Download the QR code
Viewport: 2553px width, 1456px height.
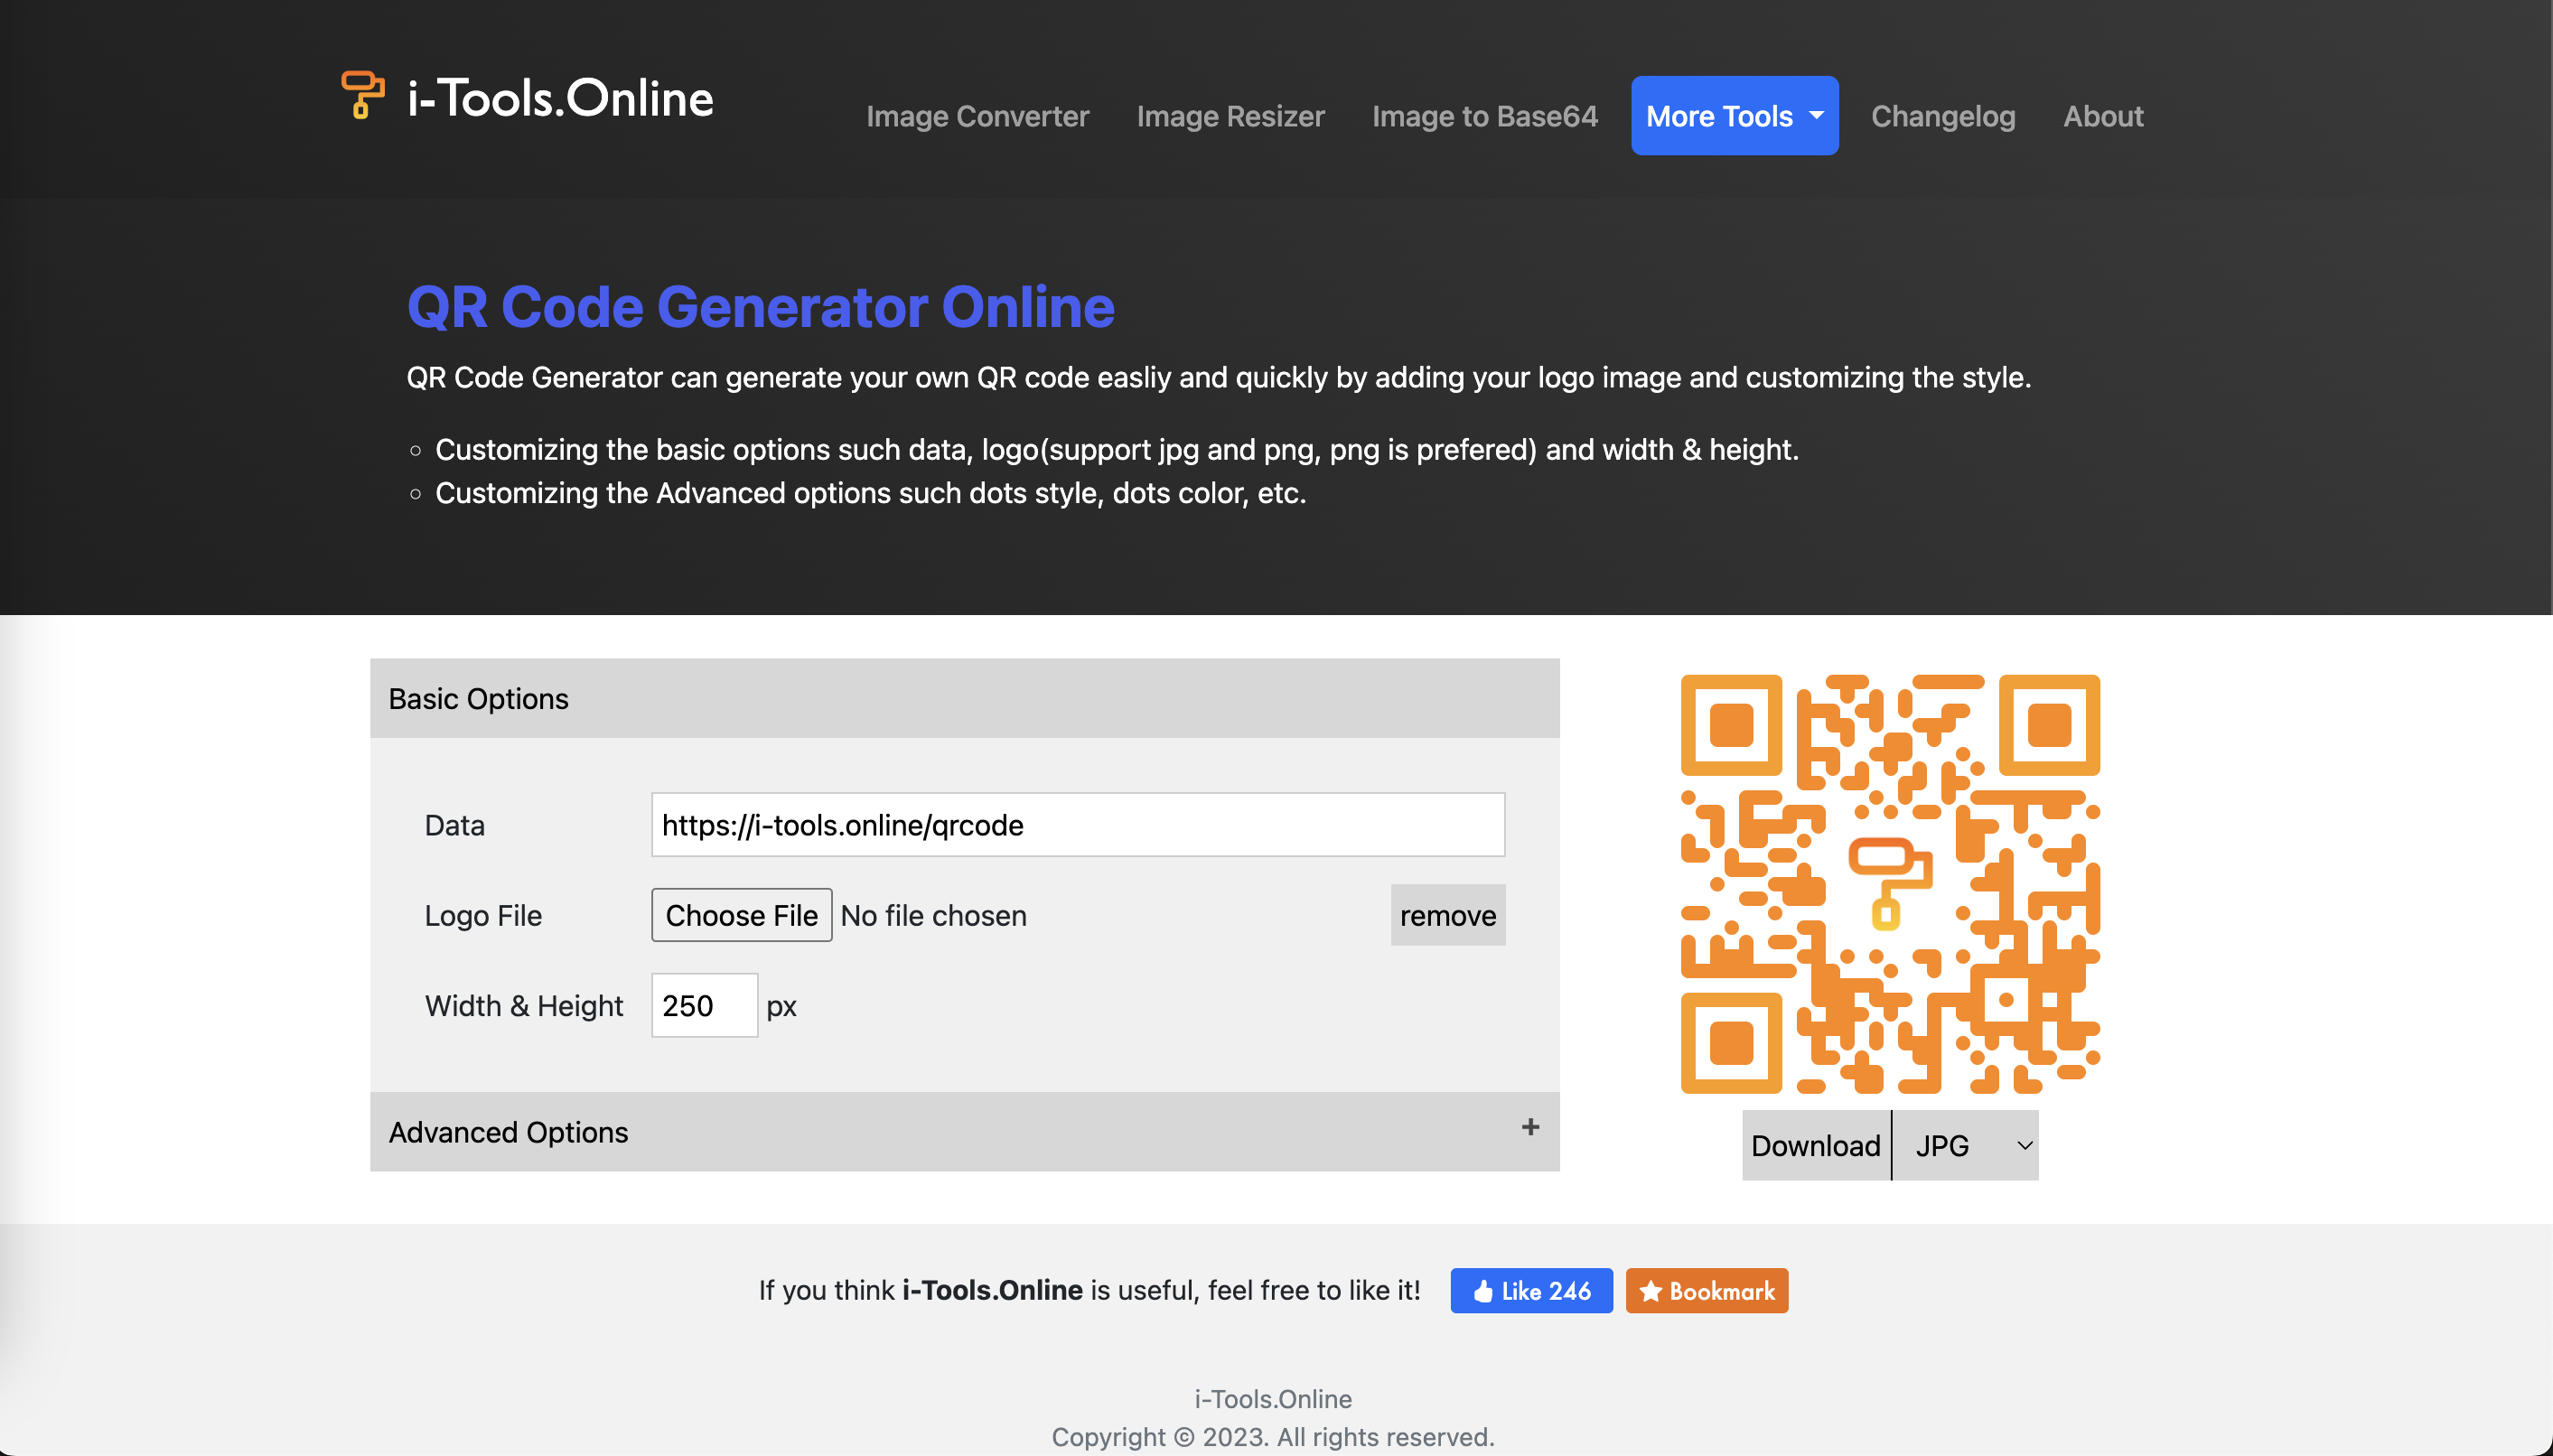1815,1145
